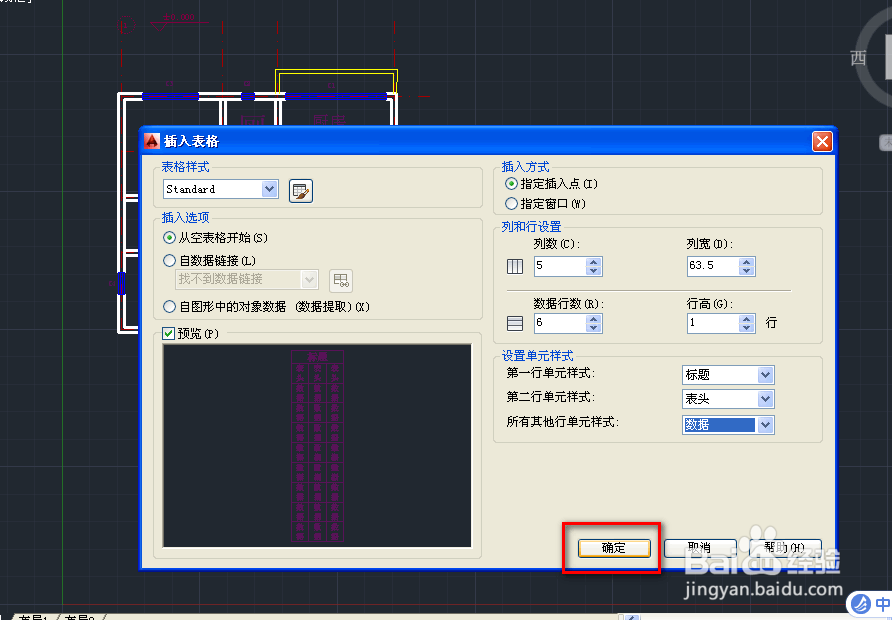Switch to the 布局2 layout tab

point(78,616)
